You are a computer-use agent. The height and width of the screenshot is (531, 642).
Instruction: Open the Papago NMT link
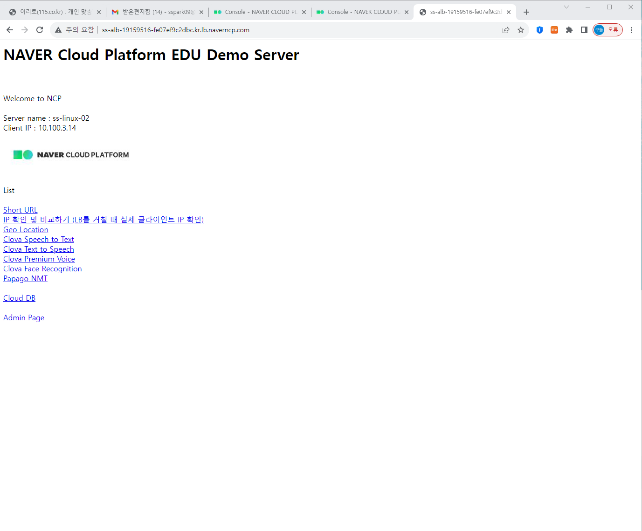click(25, 279)
